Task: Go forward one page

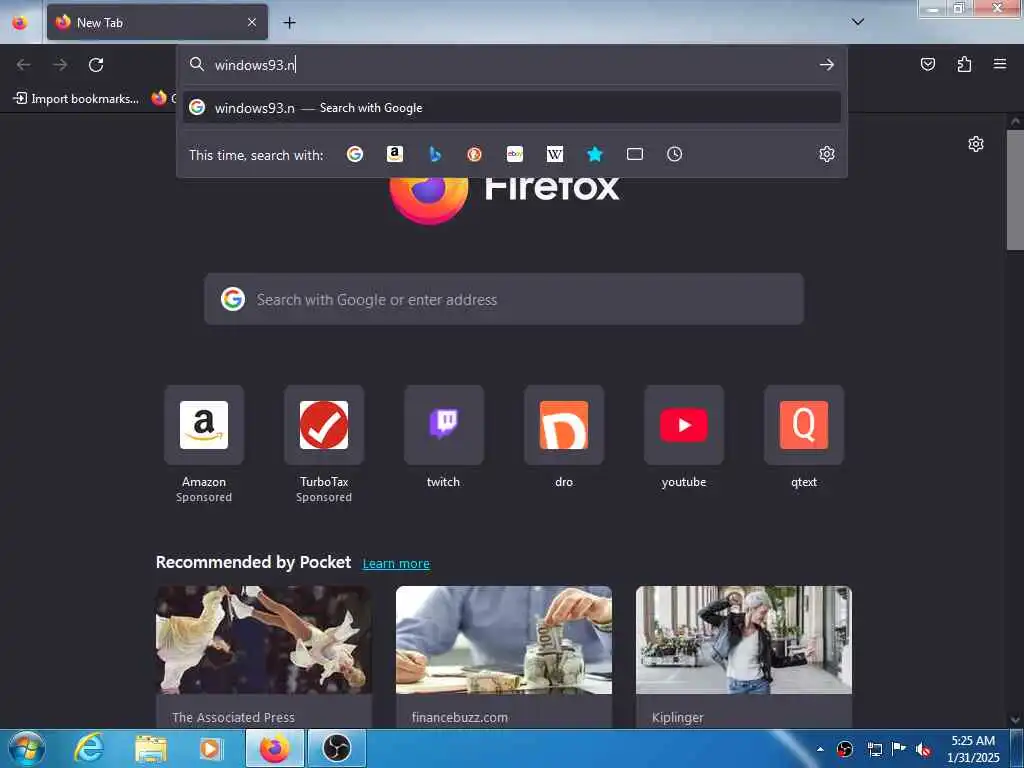Action: [x=60, y=65]
